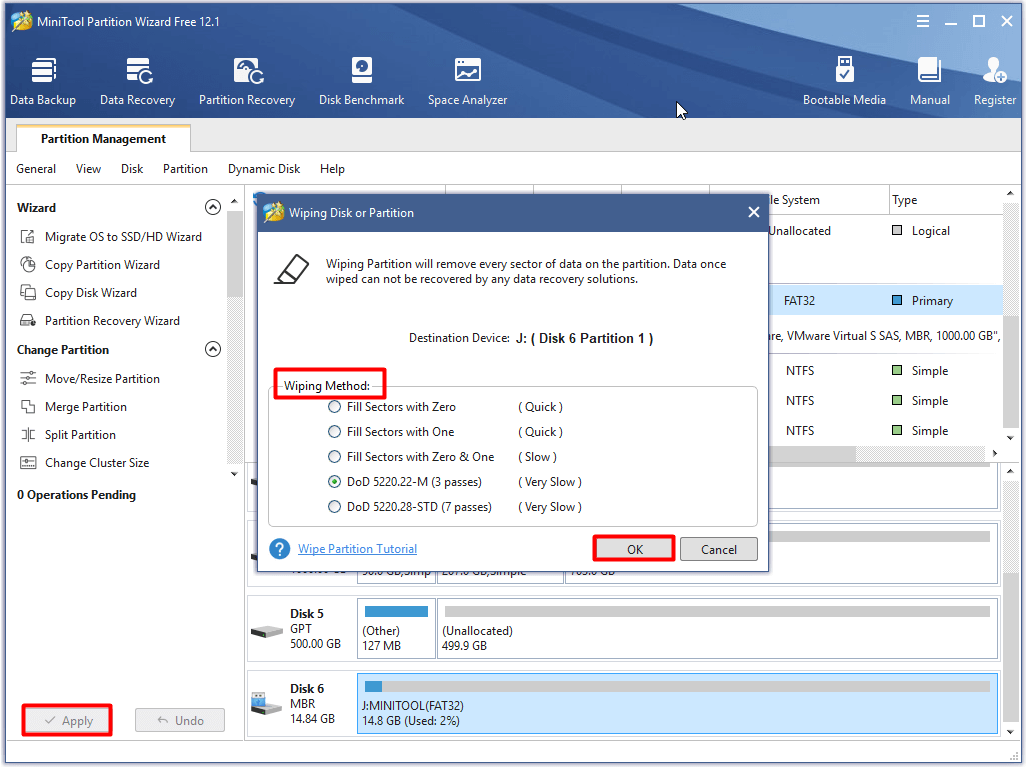The width and height of the screenshot is (1026, 767).
Task: Open the Help menu
Action: (x=332, y=169)
